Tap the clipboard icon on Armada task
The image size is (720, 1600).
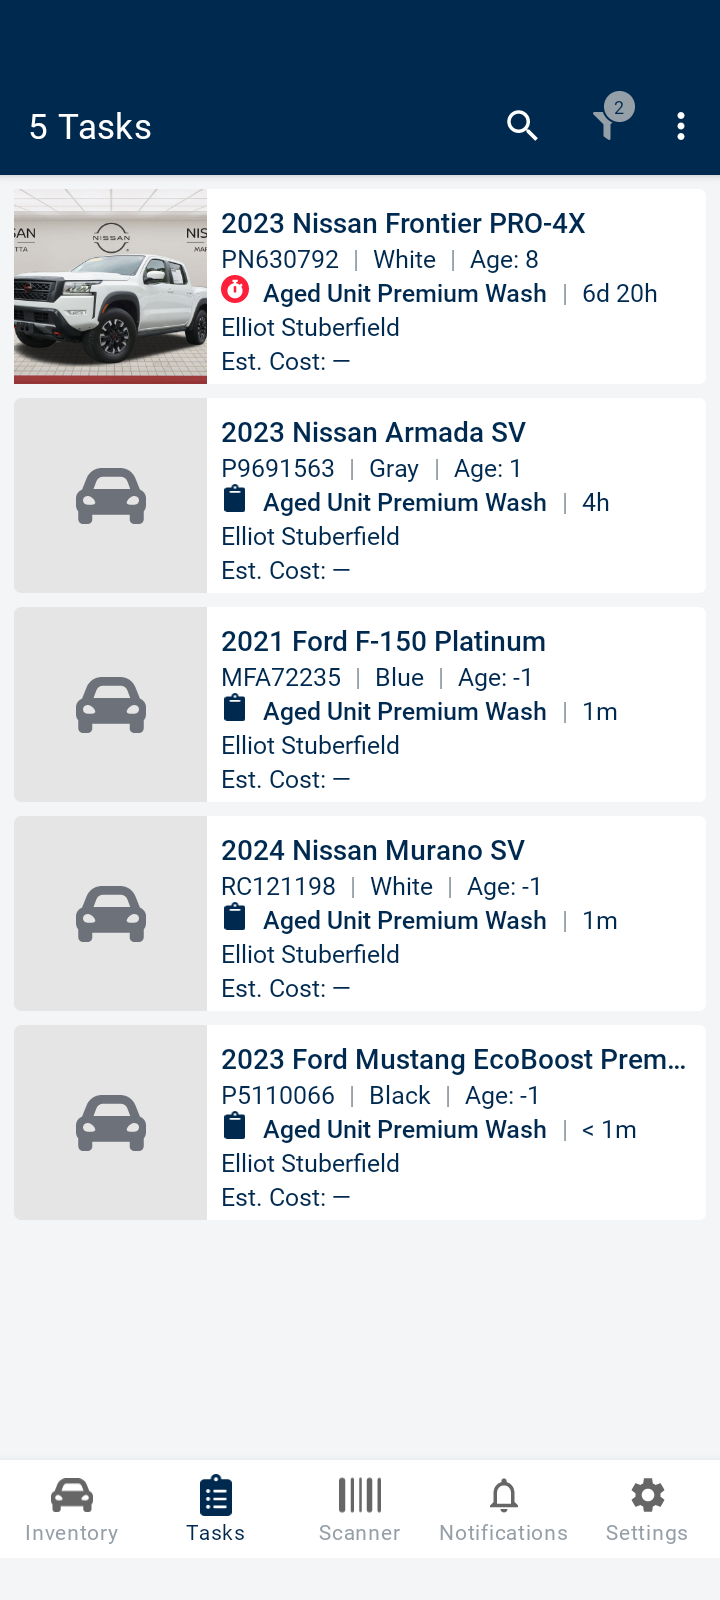(235, 499)
